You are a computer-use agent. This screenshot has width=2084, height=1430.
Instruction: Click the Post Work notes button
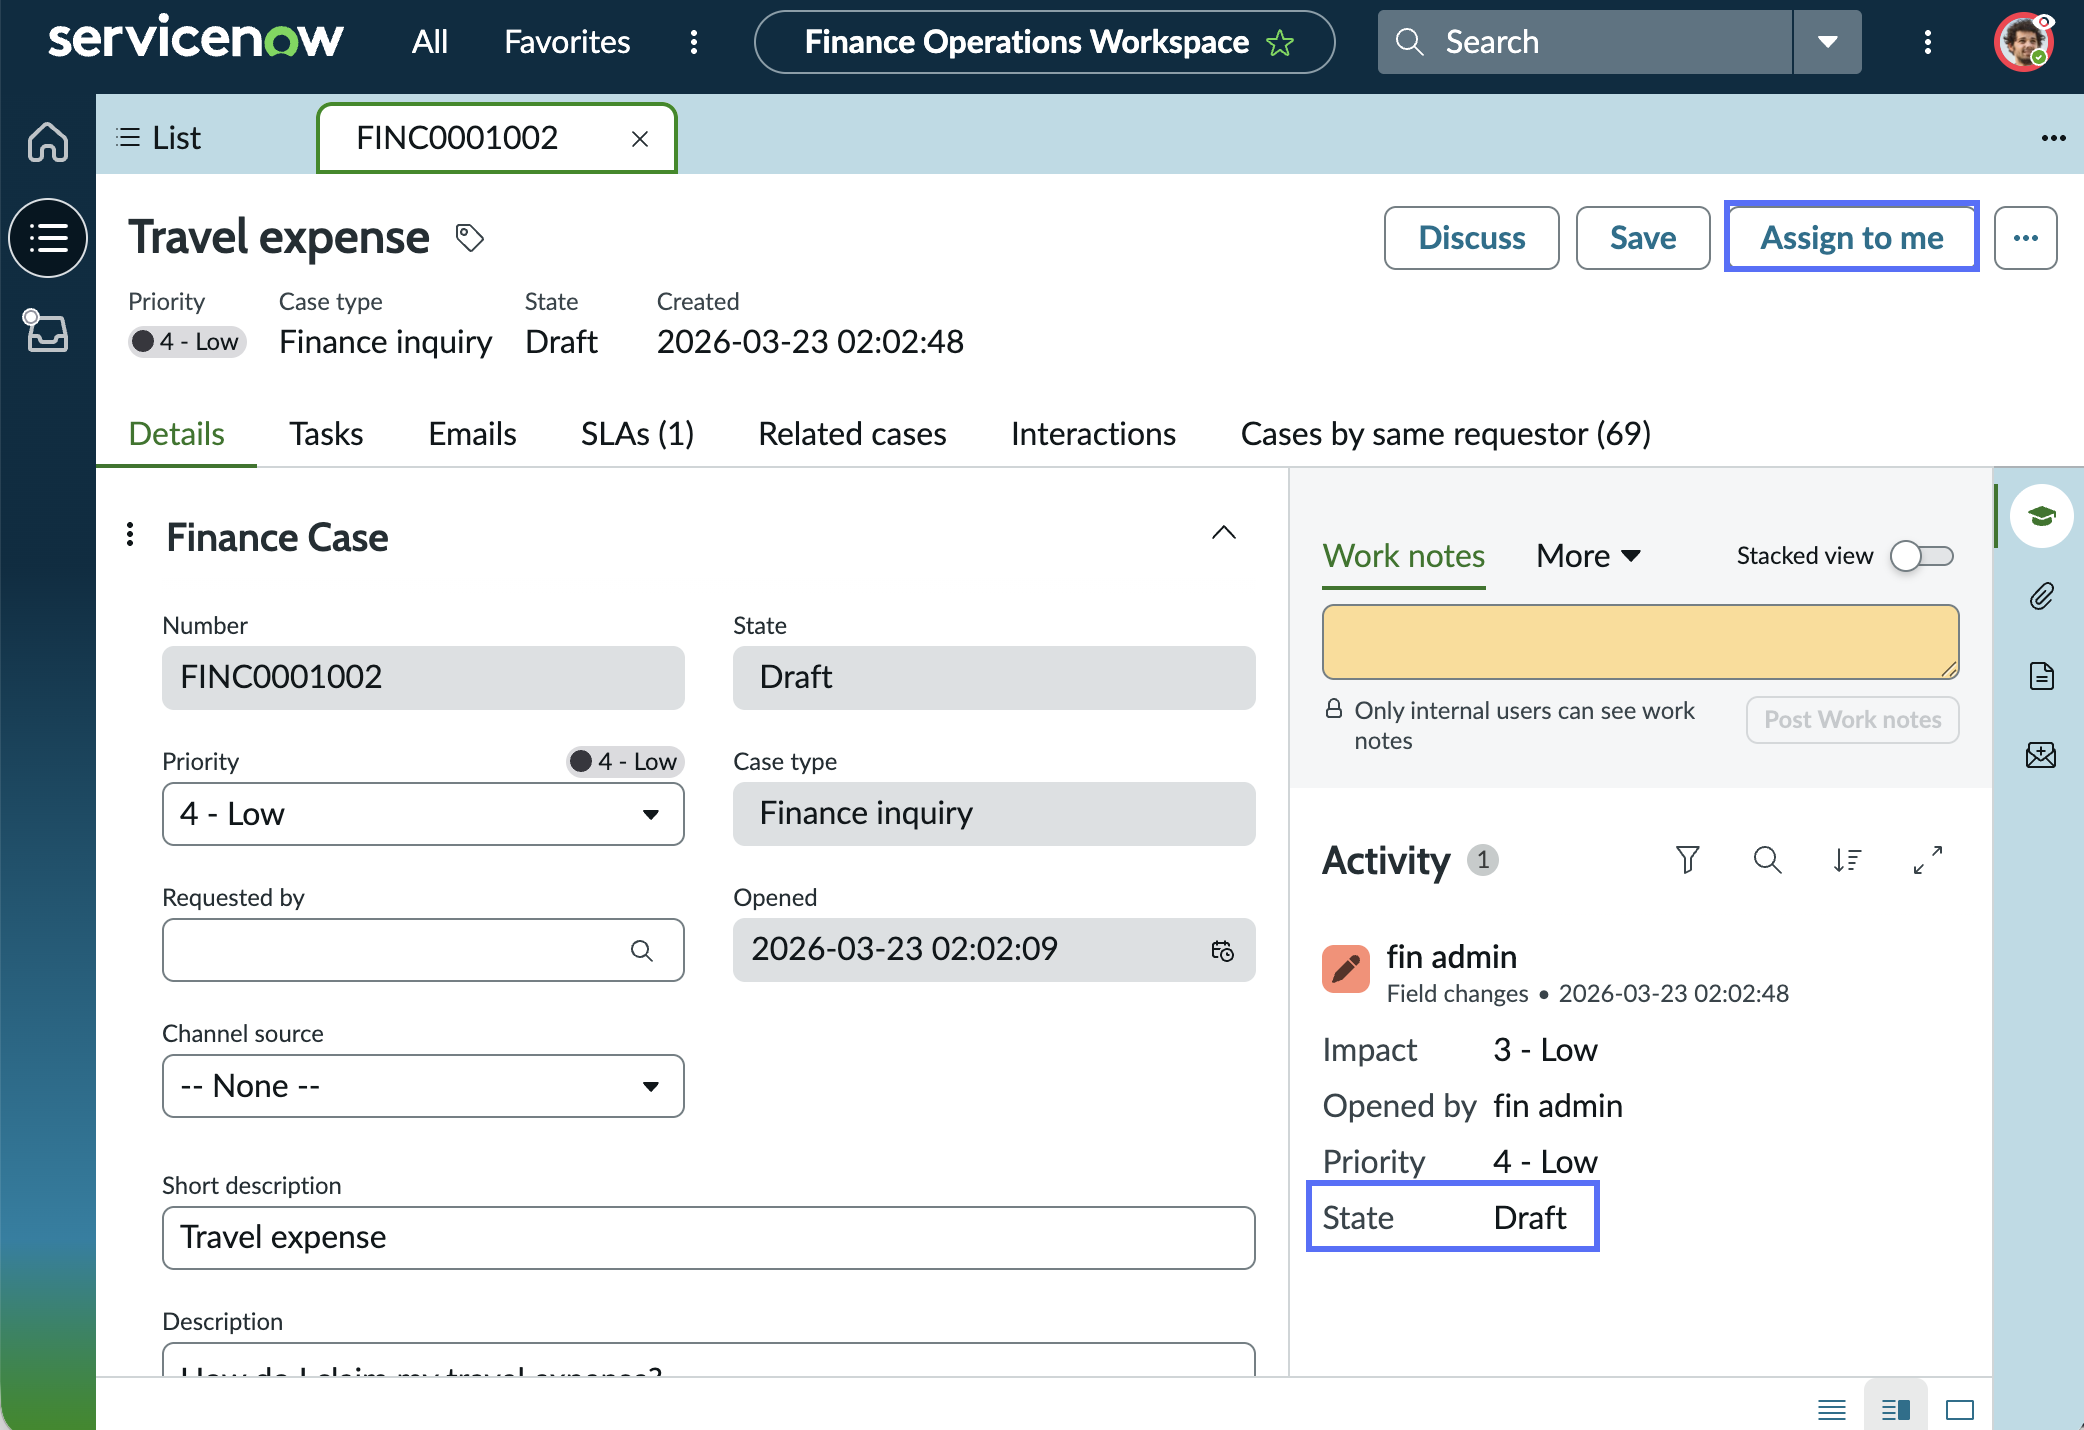(x=1853, y=720)
